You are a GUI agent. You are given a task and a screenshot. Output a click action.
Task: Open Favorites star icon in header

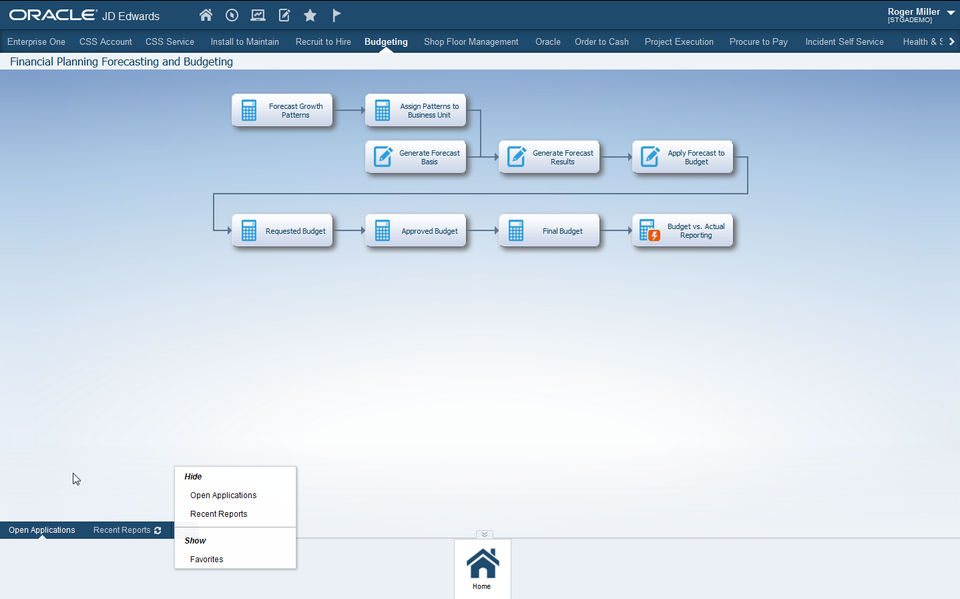coord(310,15)
